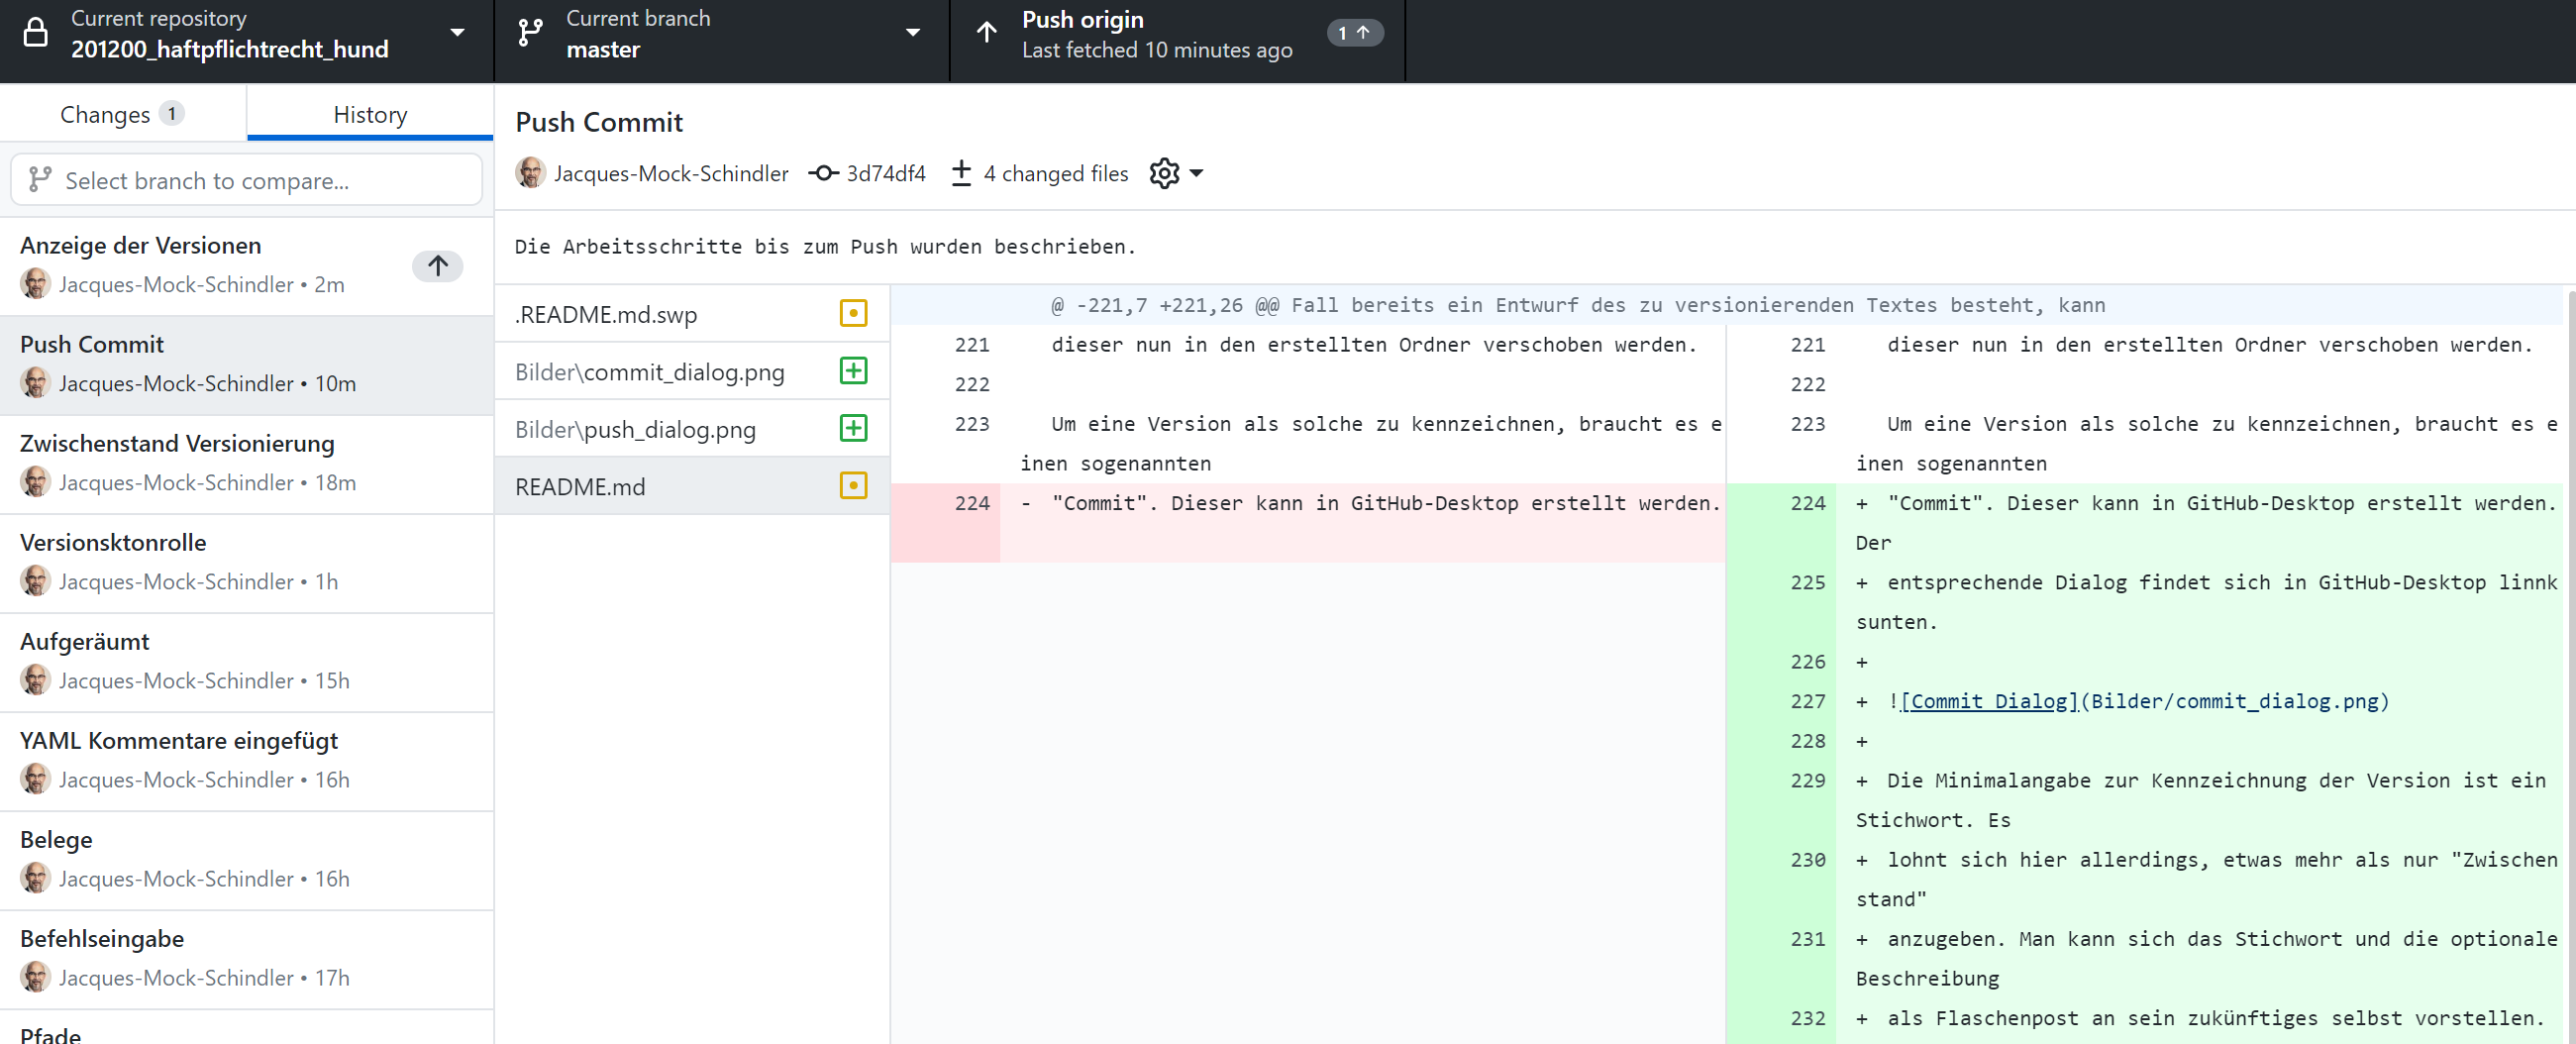The width and height of the screenshot is (2576, 1044).
Task: Click the avatar on Zwischenstand Versionierung commit
Action: (36, 482)
